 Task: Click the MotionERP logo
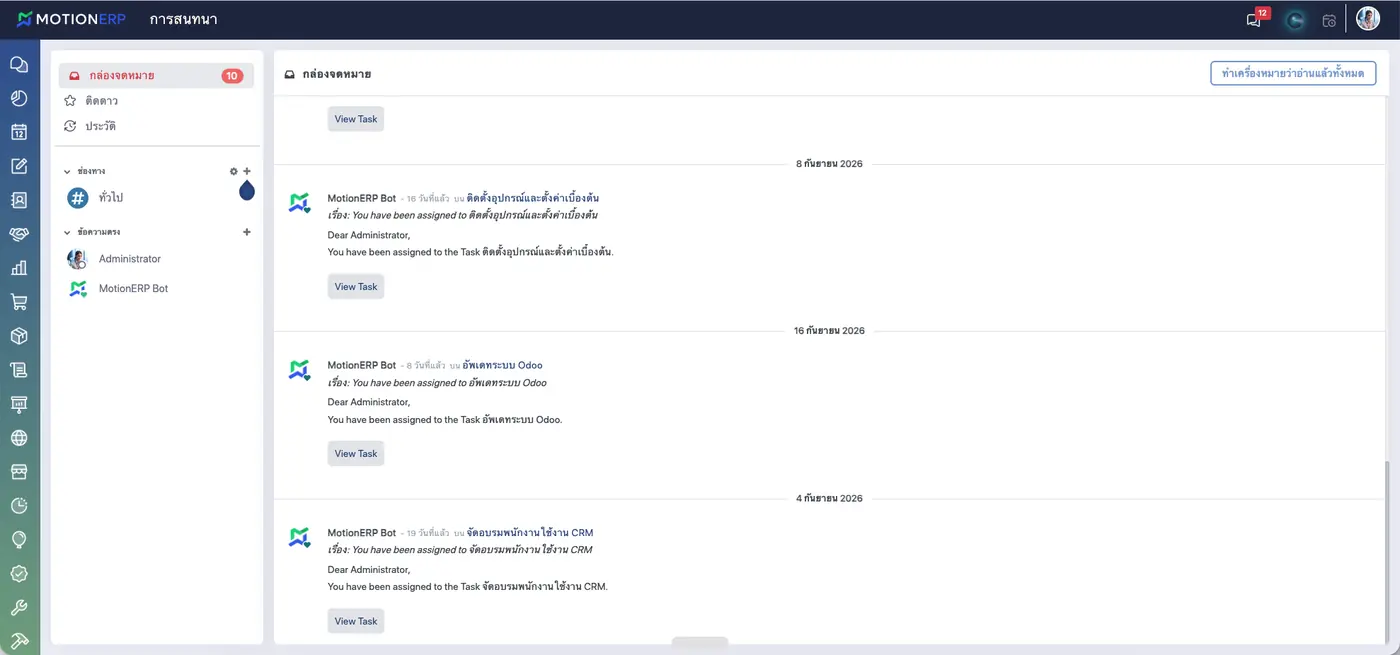click(71, 19)
